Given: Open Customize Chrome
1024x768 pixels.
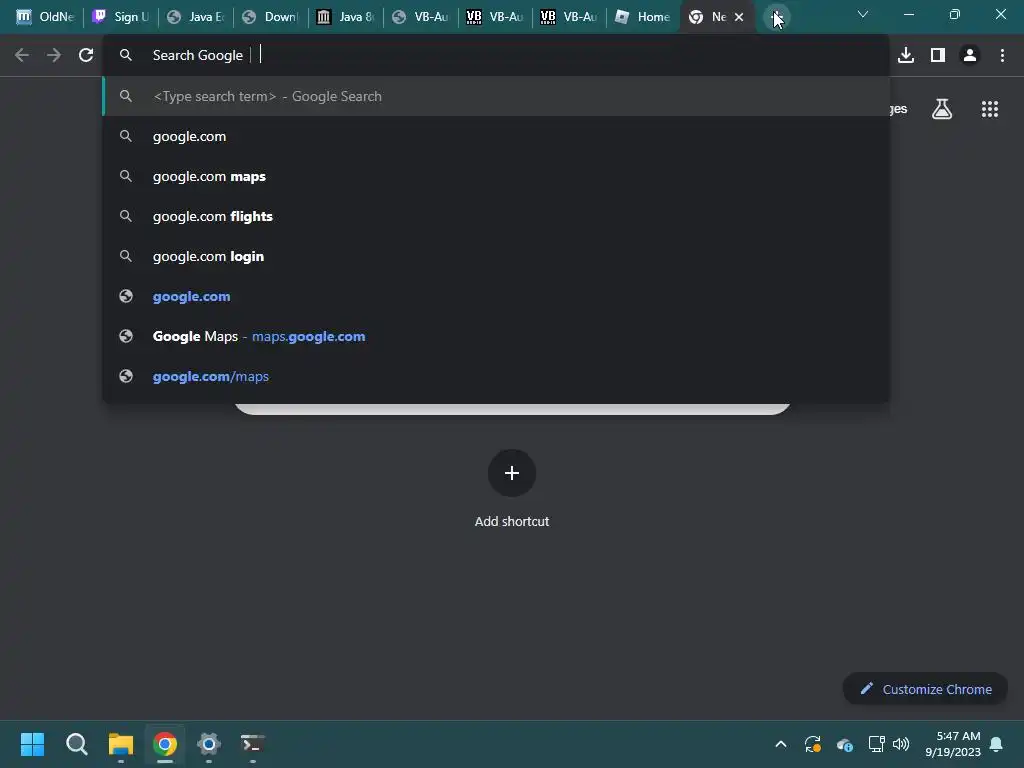Looking at the screenshot, I should [925, 689].
